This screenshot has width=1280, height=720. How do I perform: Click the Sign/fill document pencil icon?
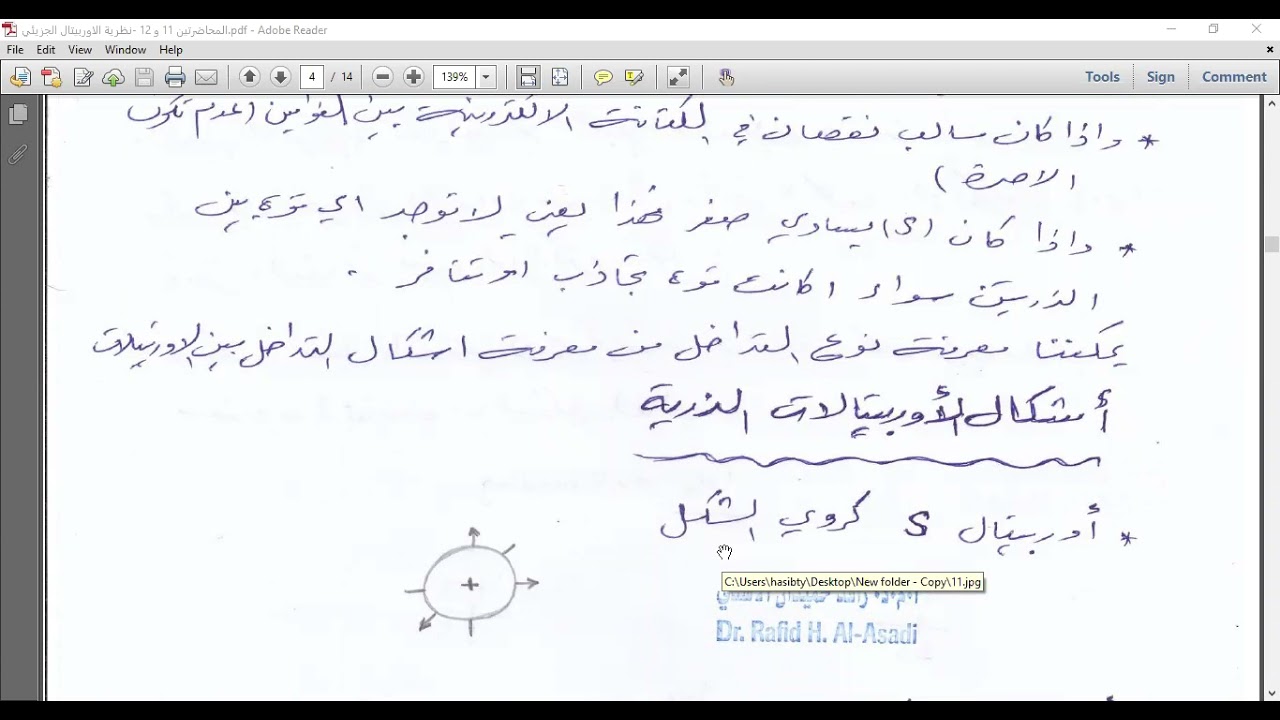(83, 77)
